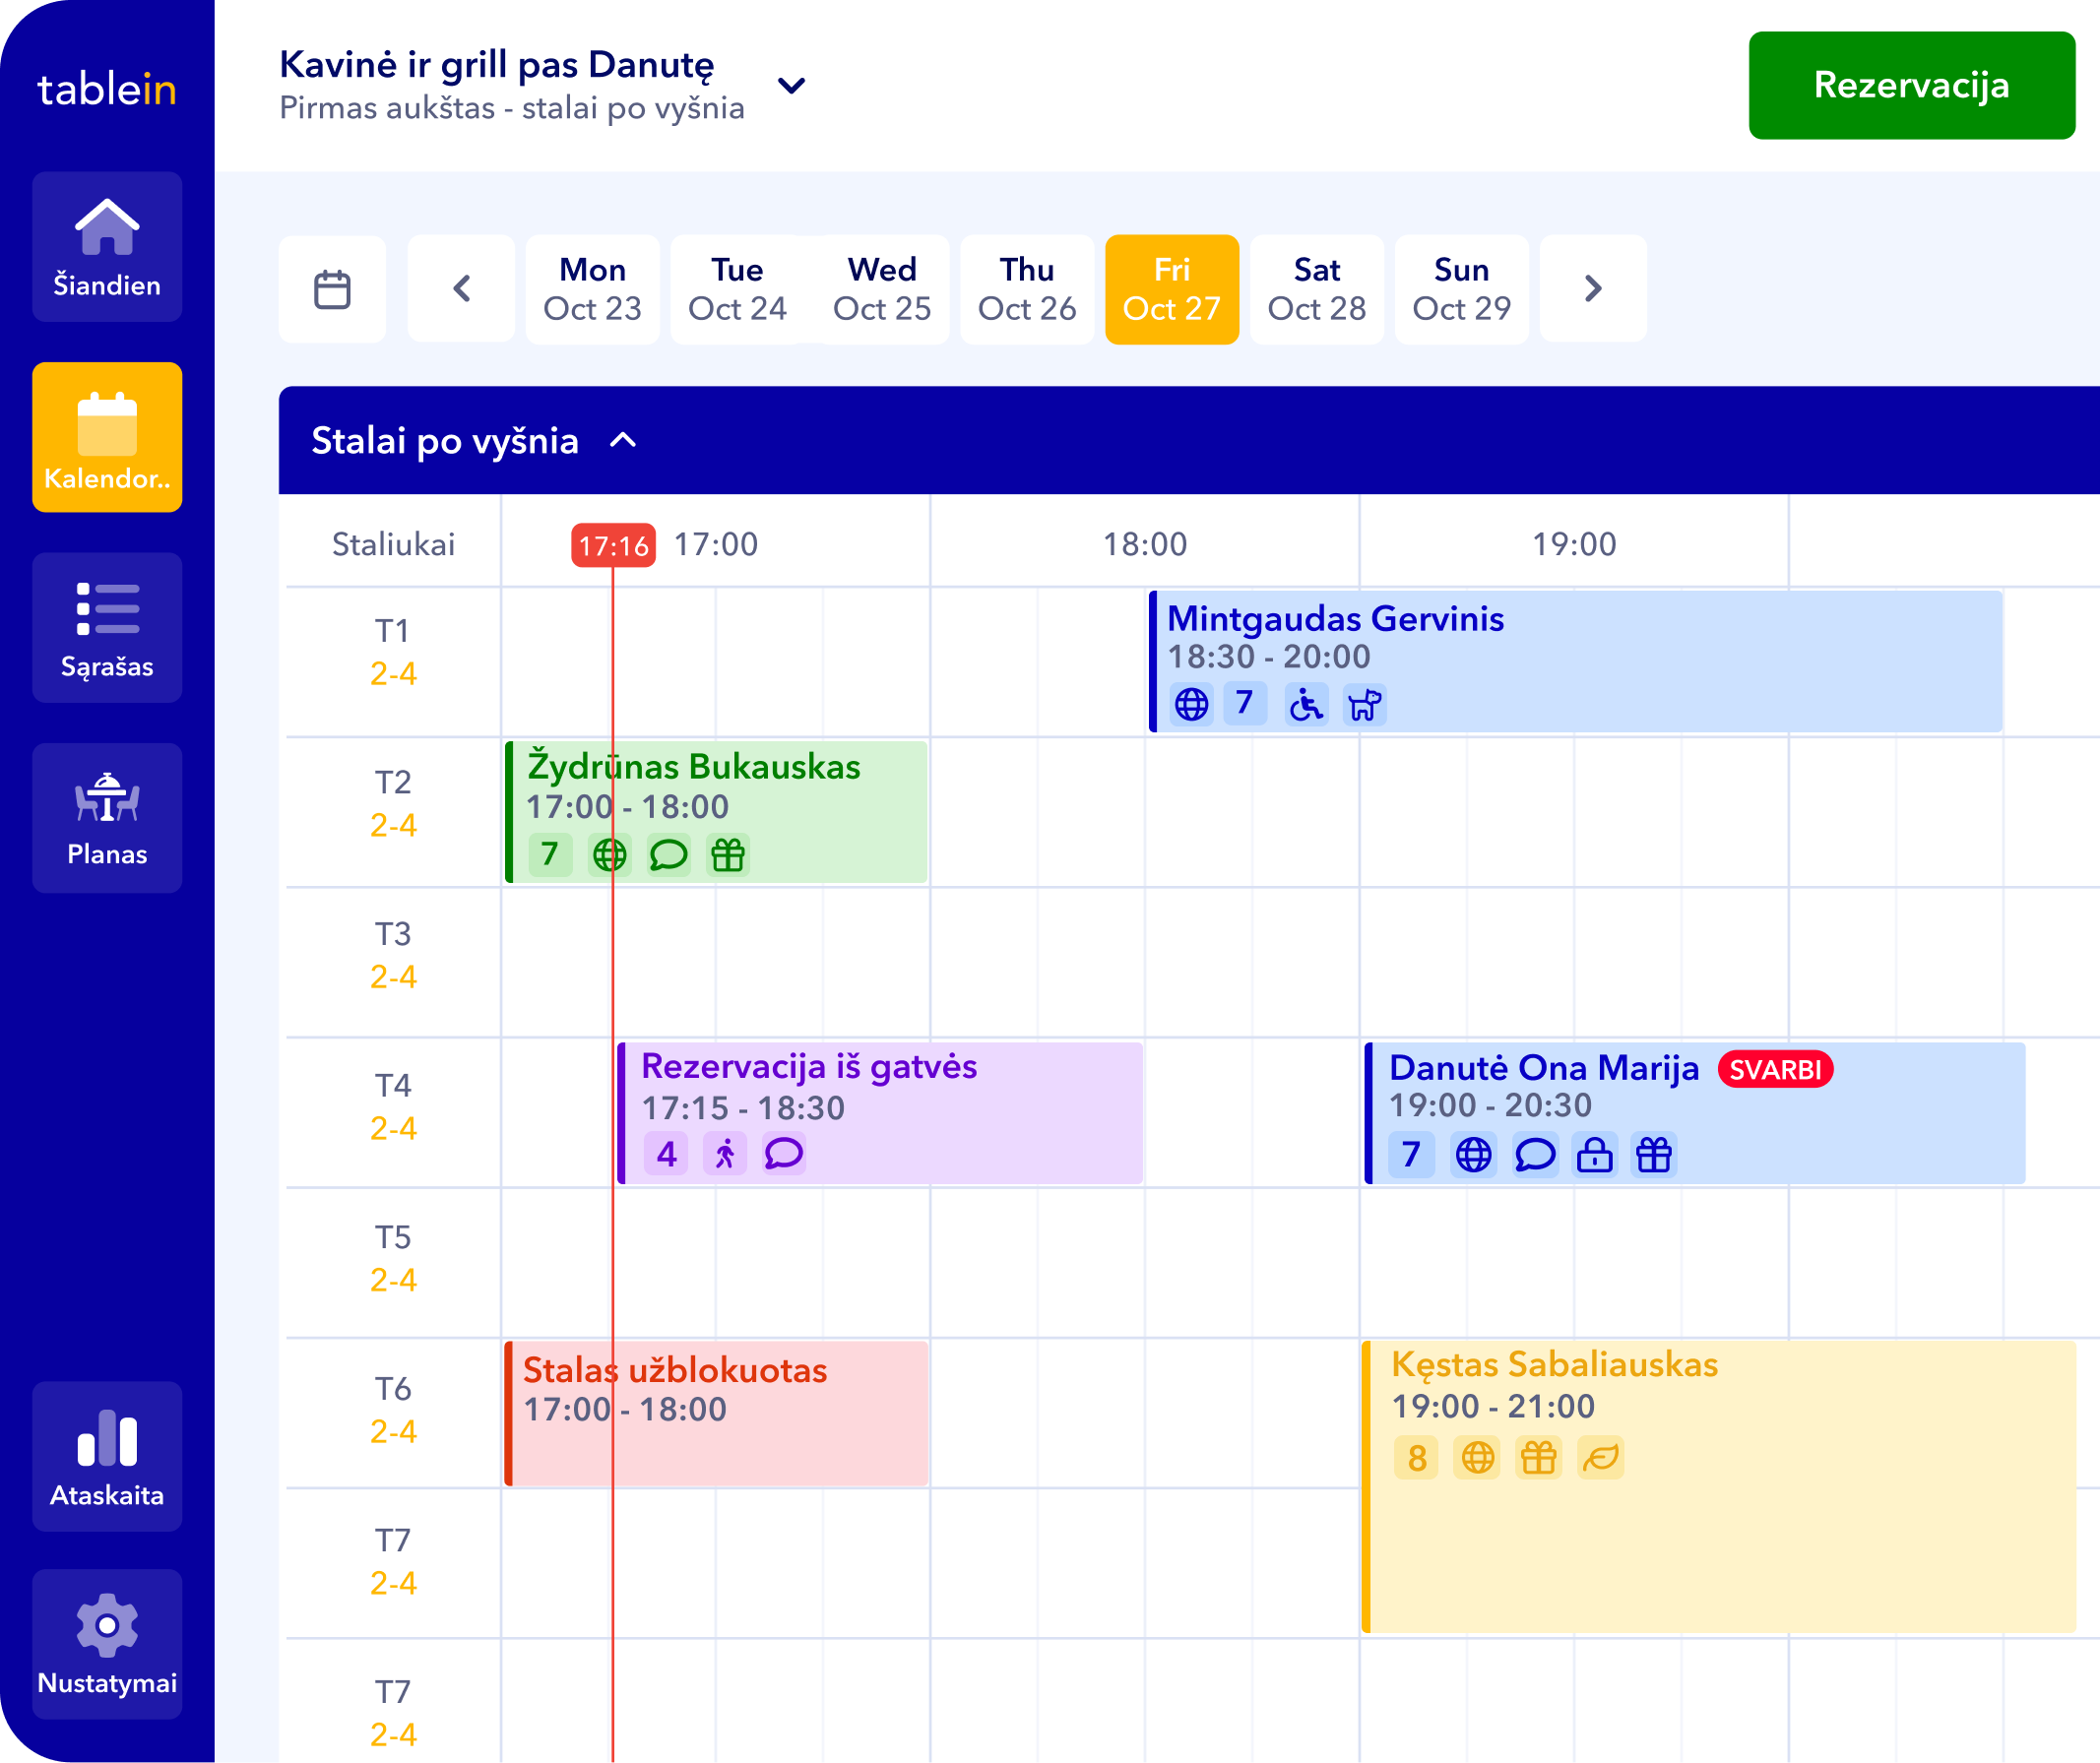
Task: Click the Staliukai column header
Action: point(393,545)
